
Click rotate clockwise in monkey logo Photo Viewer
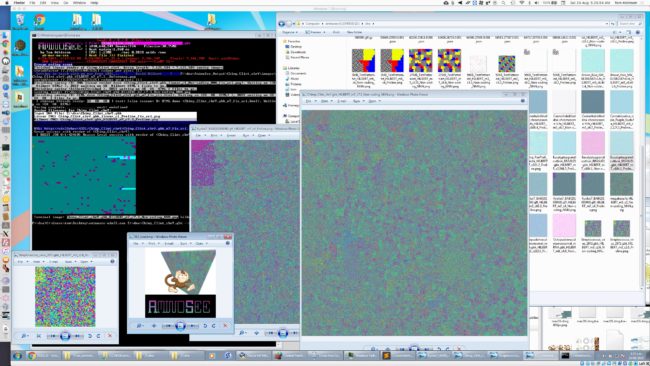click(x=214, y=326)
